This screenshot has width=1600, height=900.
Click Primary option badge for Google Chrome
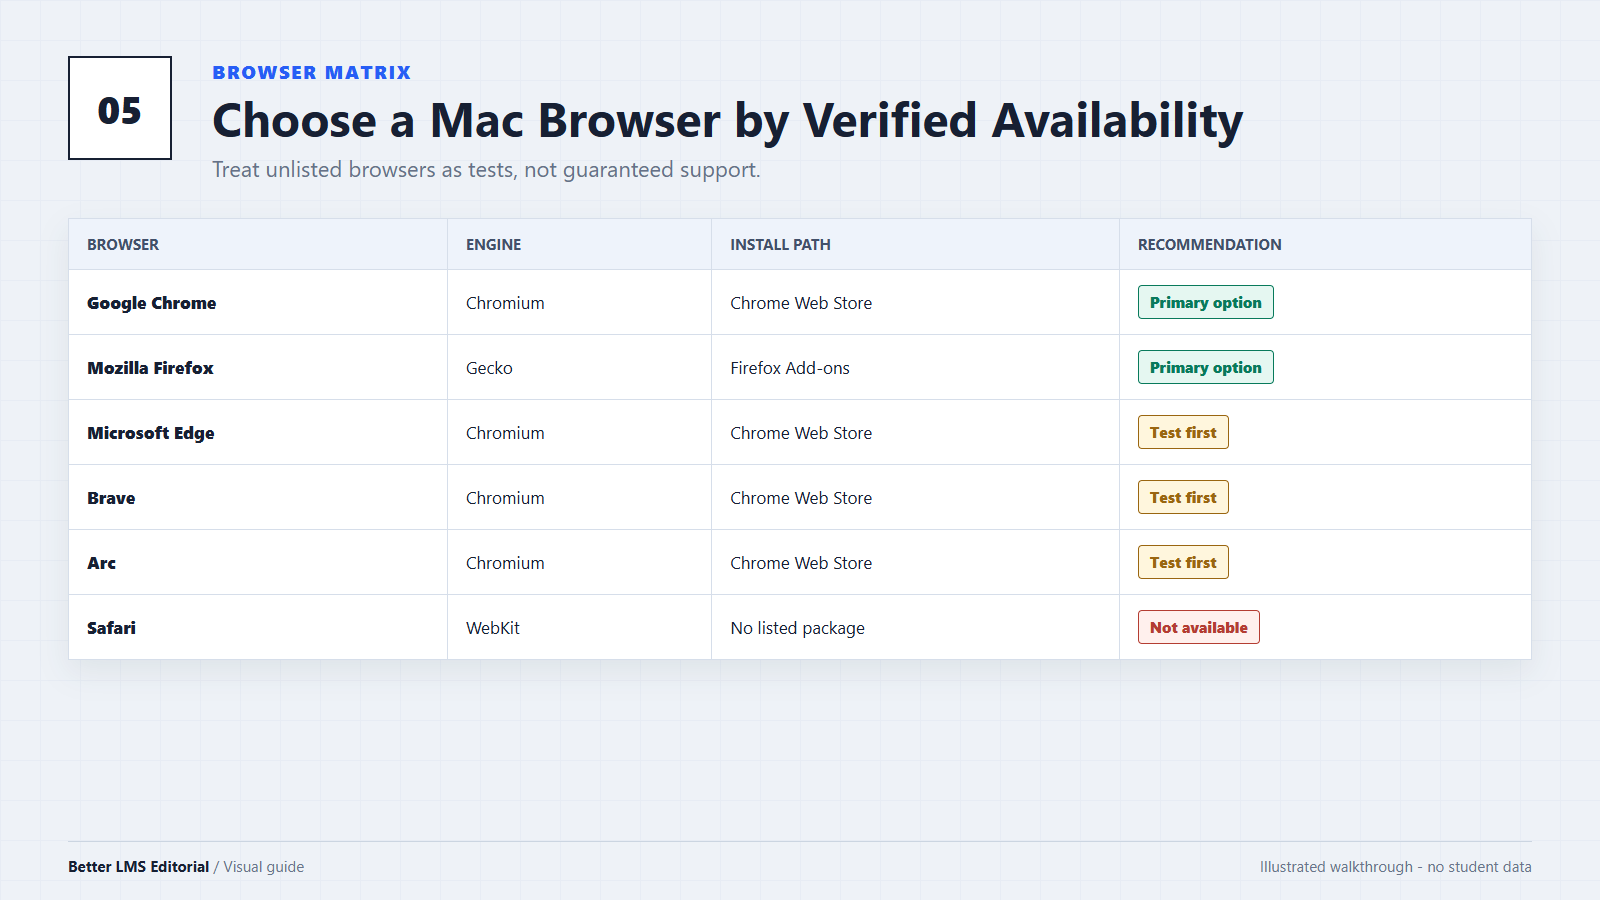[1206, 302]
